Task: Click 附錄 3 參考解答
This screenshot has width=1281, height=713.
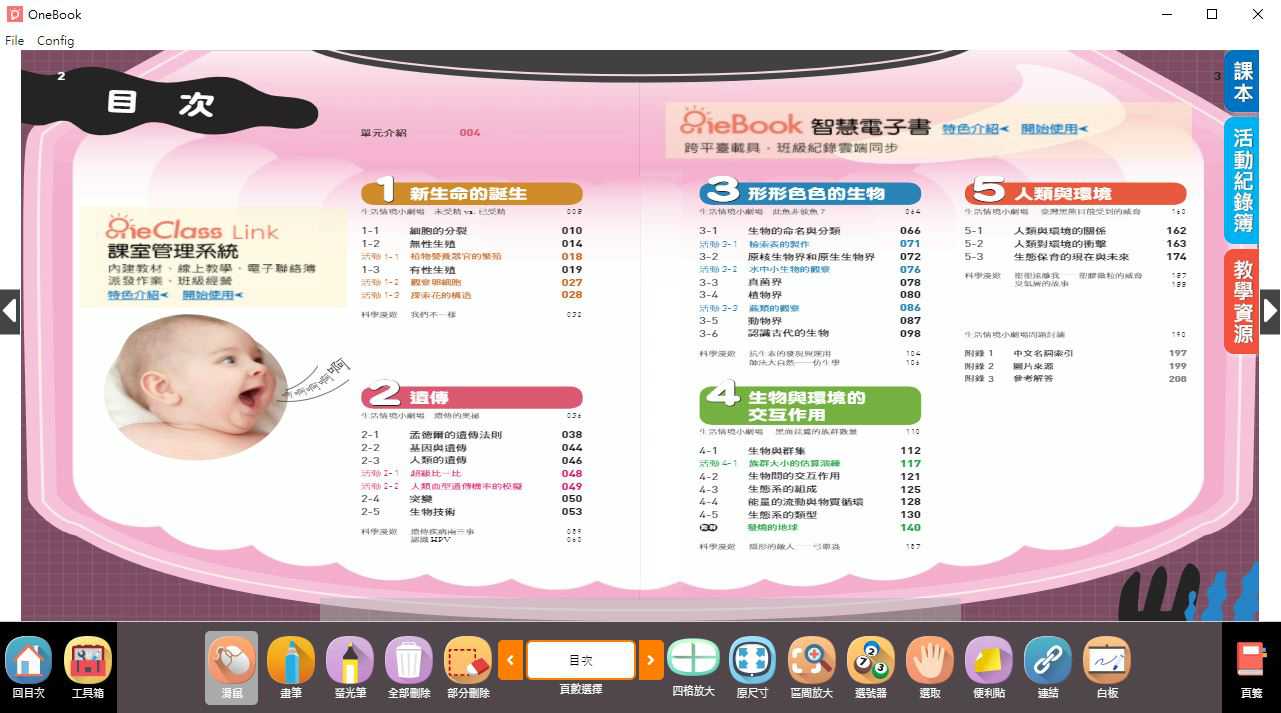Action: point(1076,379)
